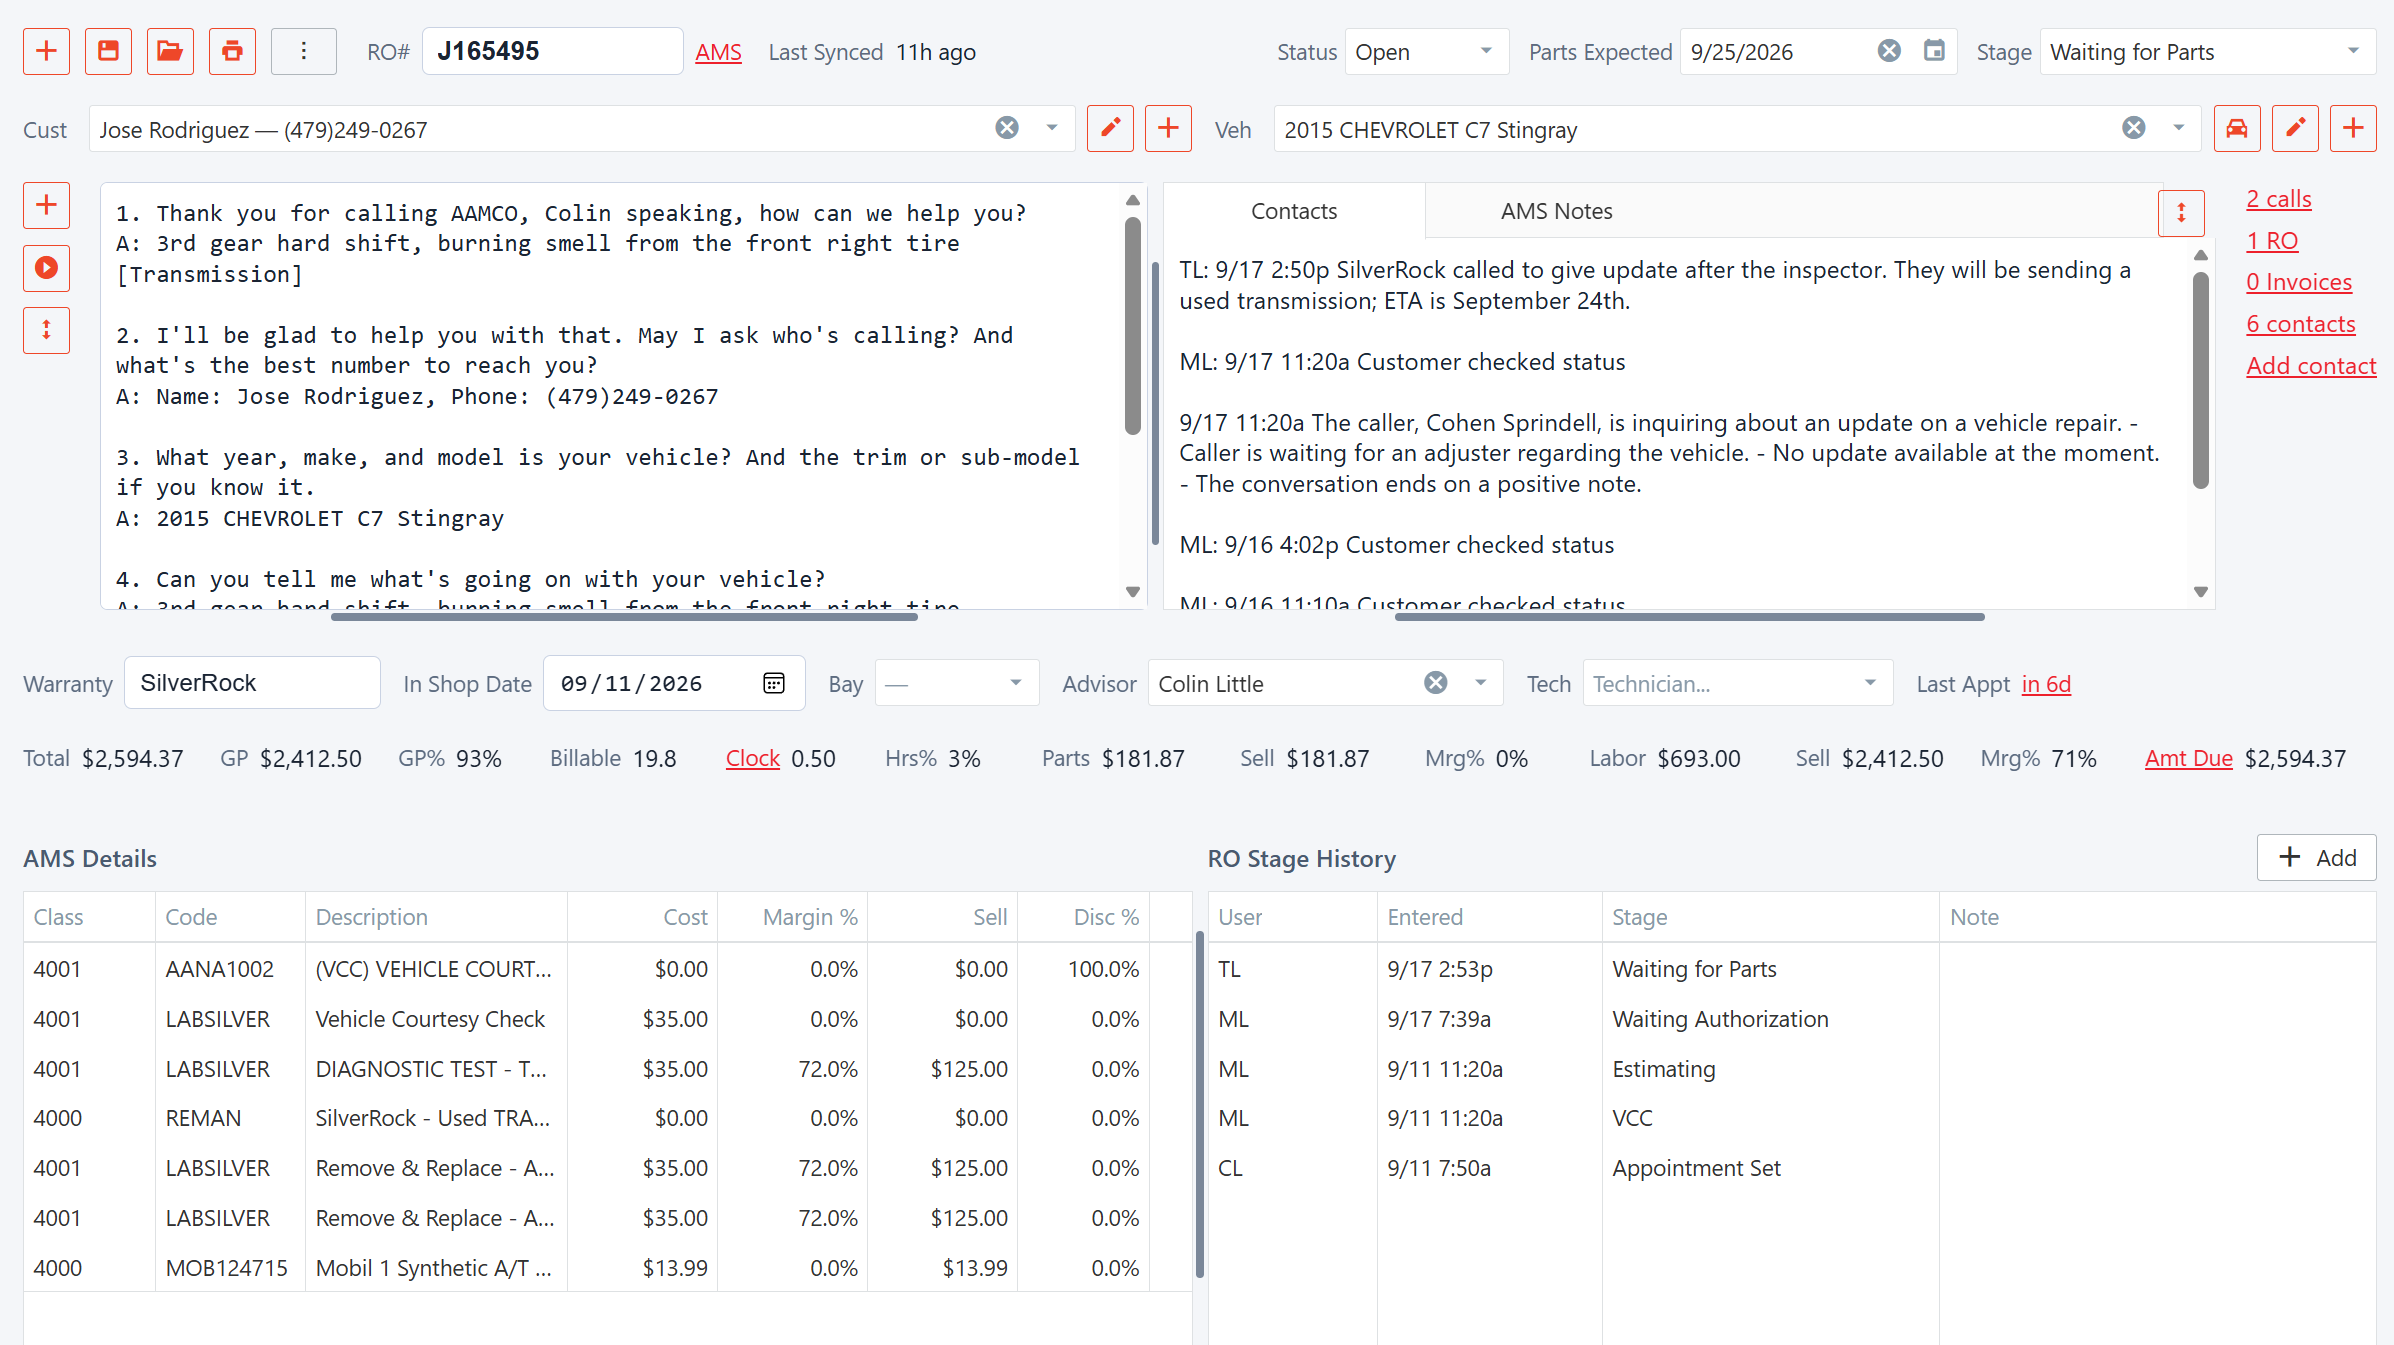The width and height of the screenshot is (2394, 1345).
Task: Click the Warranty SilverRock input field
Action: click(x=252, y=683)
